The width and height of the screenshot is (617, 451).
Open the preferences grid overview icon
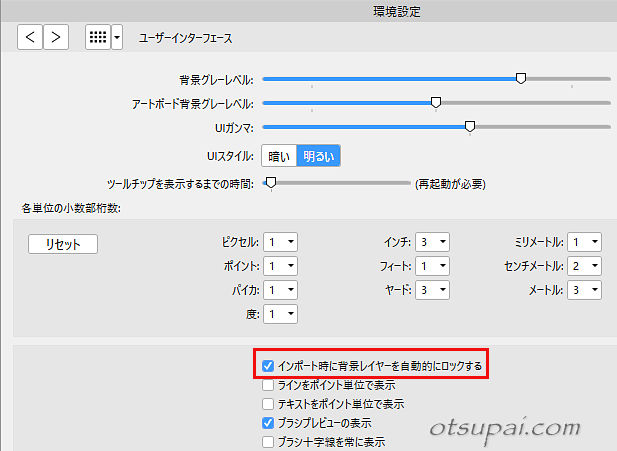tap(98, 38)
